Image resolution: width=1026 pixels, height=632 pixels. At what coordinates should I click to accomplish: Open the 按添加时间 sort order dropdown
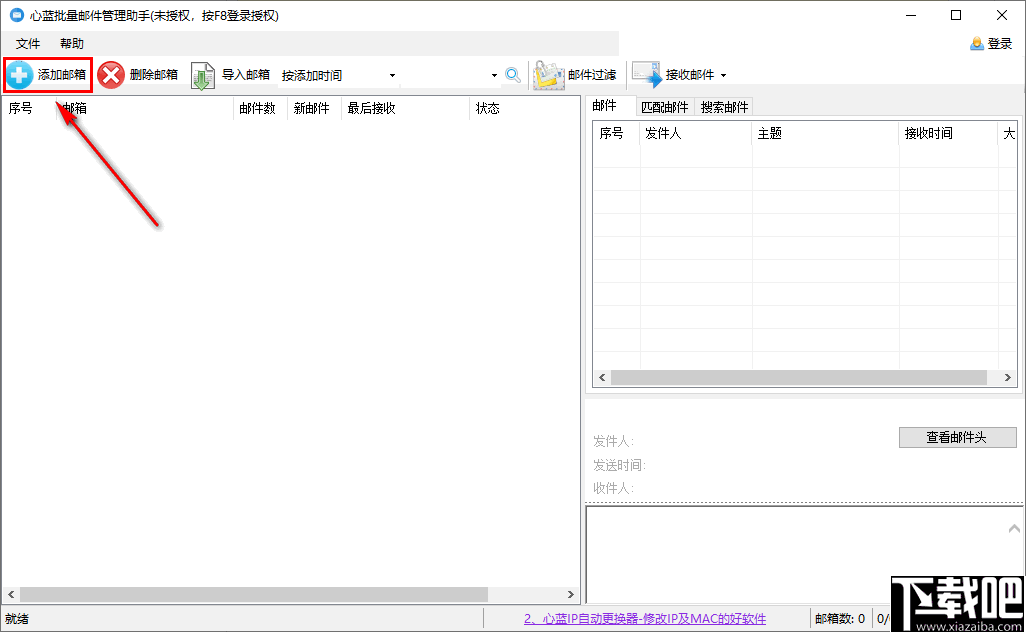pos(392,74)
